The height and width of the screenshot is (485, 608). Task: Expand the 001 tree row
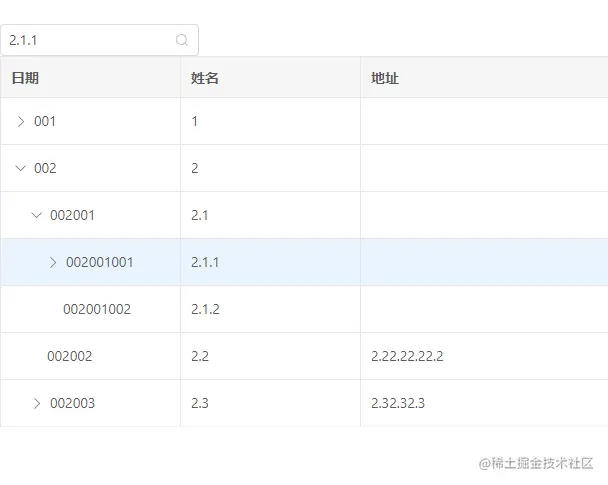point(21,121)
